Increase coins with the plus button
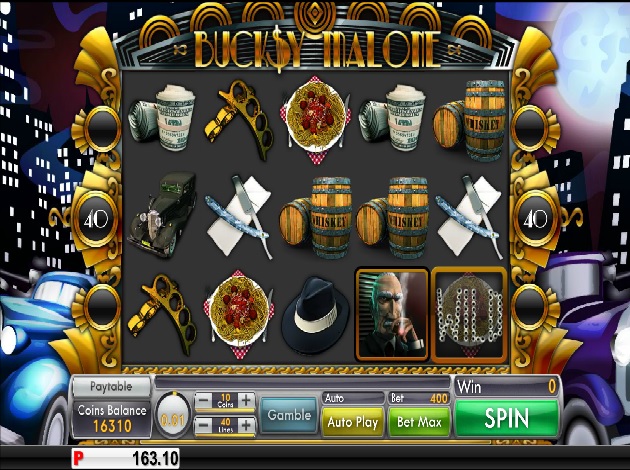Screen dimensions: 630x470 click(x=246, y=400)
